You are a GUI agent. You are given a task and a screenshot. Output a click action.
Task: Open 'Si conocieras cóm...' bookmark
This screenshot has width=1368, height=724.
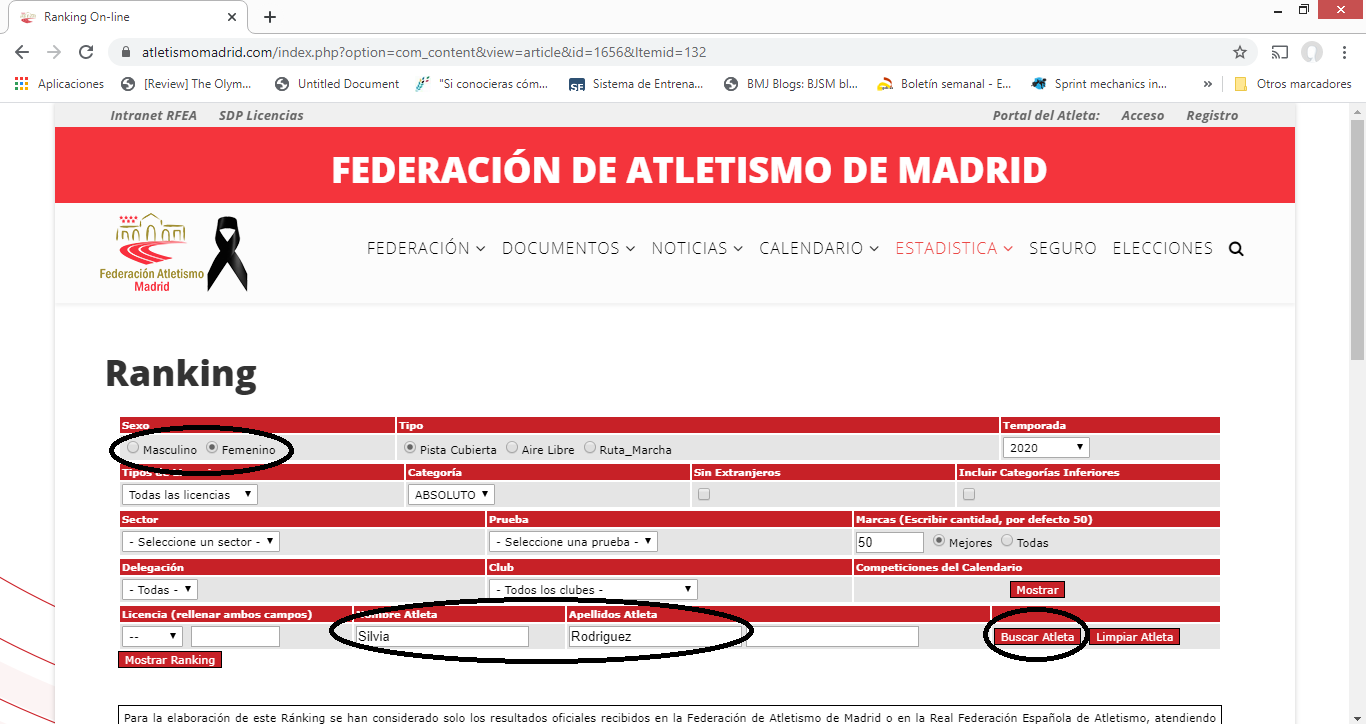coord(482,84)
